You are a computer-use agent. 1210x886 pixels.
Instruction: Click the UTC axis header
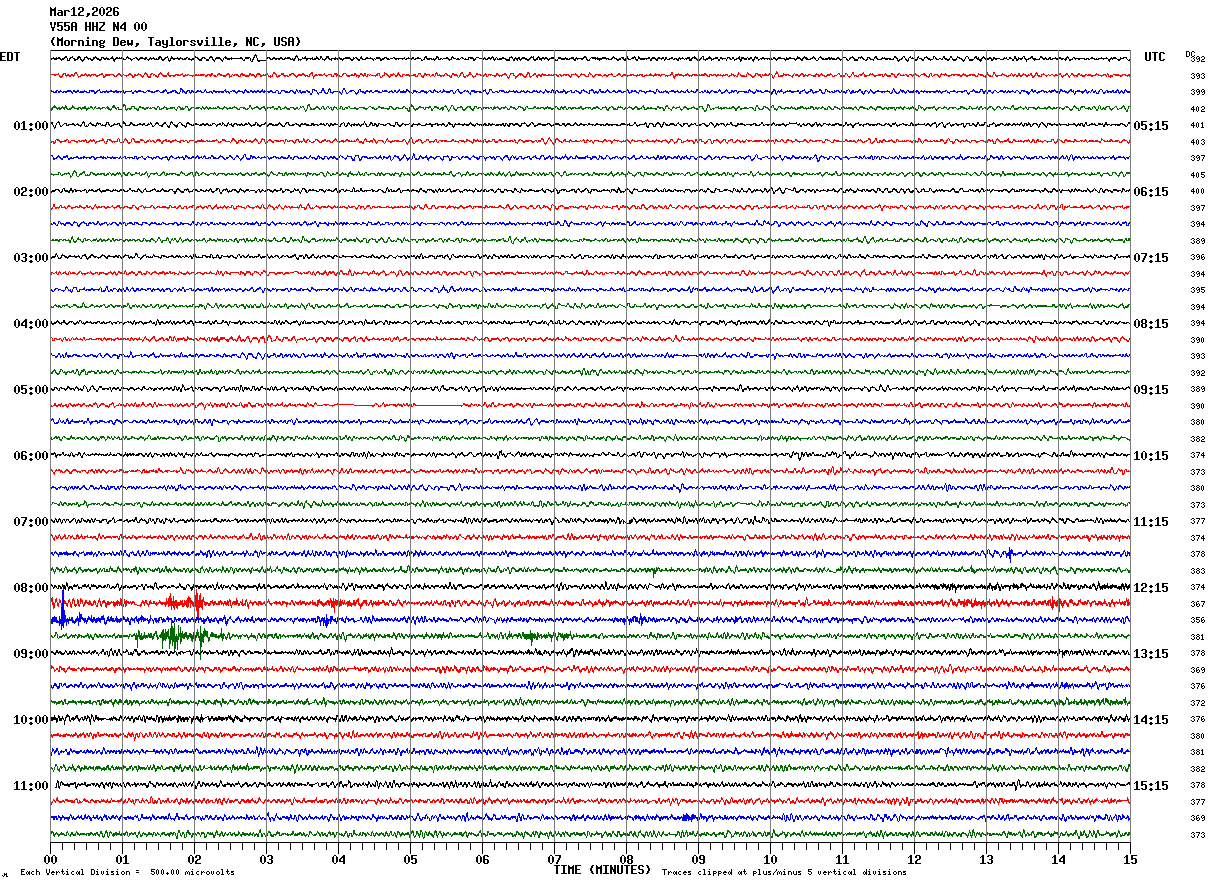(x=1155, y=57)
